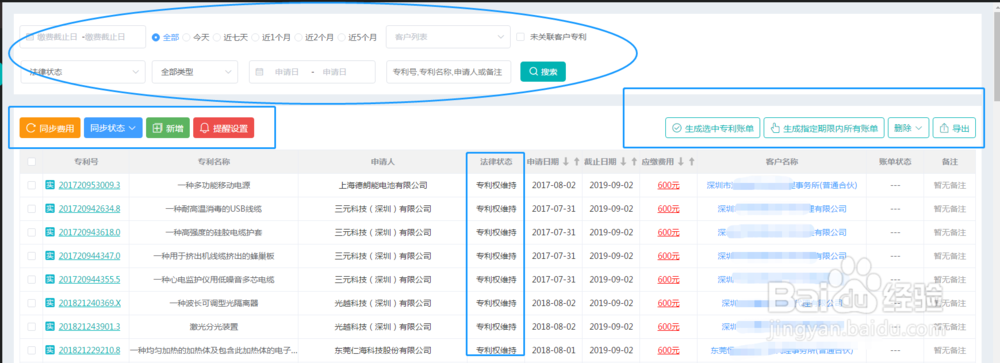This screenshot has height=363, width=1000.
Task: Sort 应缴费用 column descending arrow
Action: pyautogui.click(x=680, y=162)
